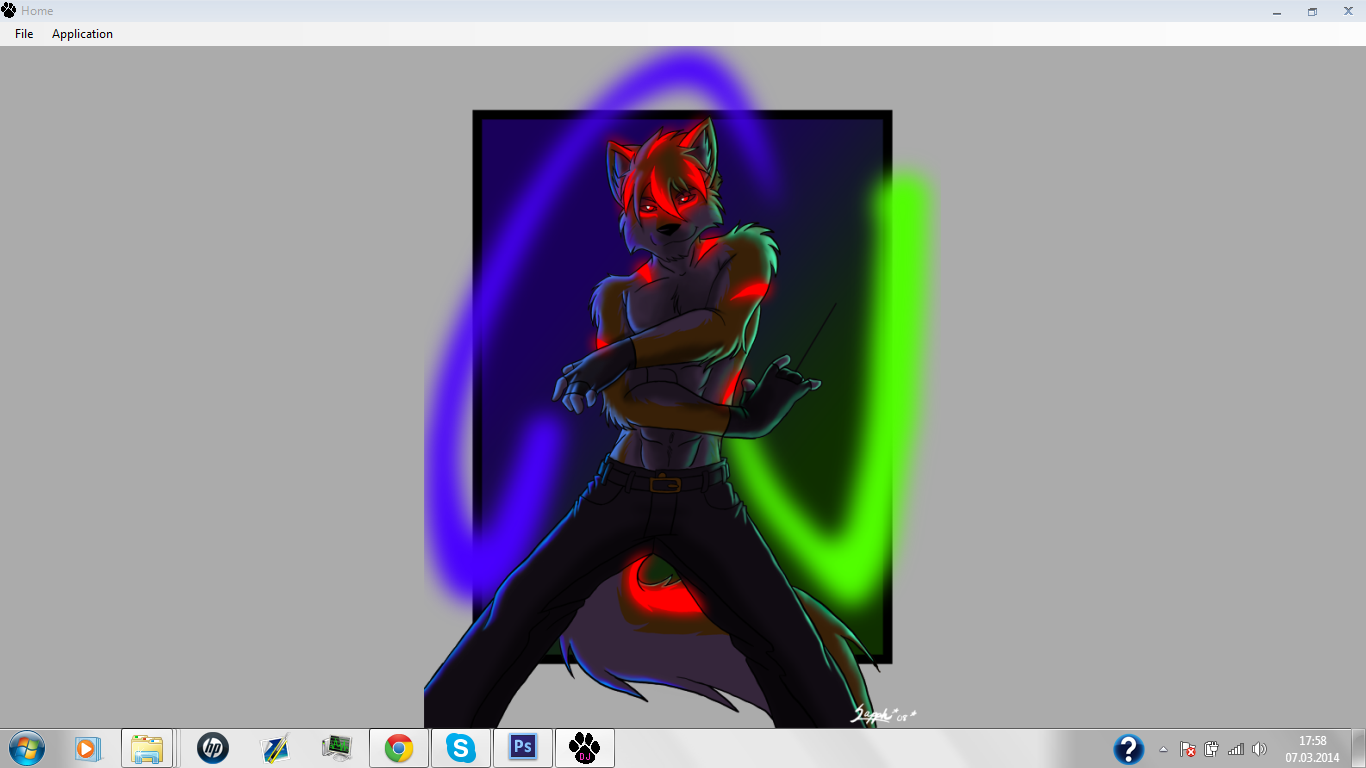Switch to Google Chrome
This screenshot has height=768, width=1366.
399,748
